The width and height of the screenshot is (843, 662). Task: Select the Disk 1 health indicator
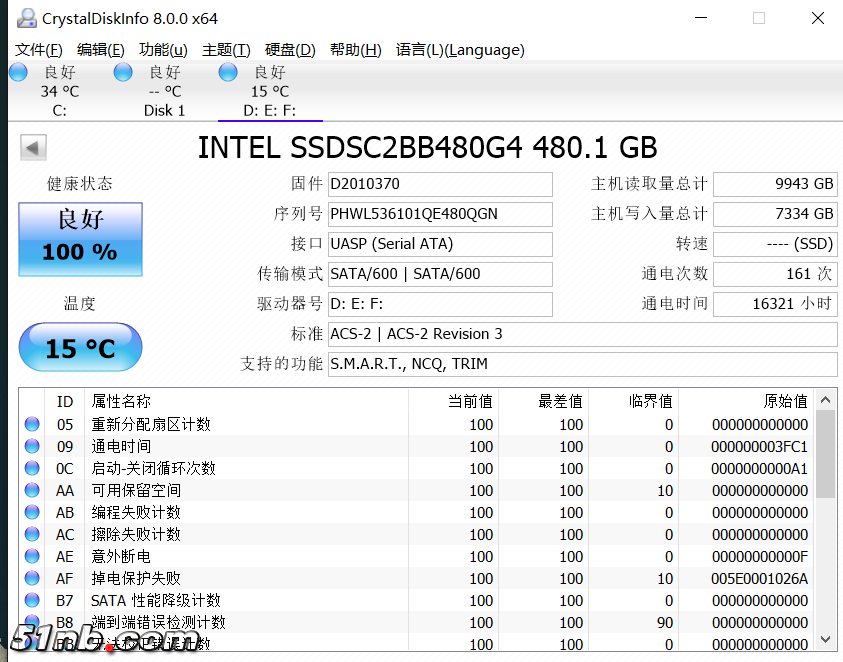pos(122,71)
